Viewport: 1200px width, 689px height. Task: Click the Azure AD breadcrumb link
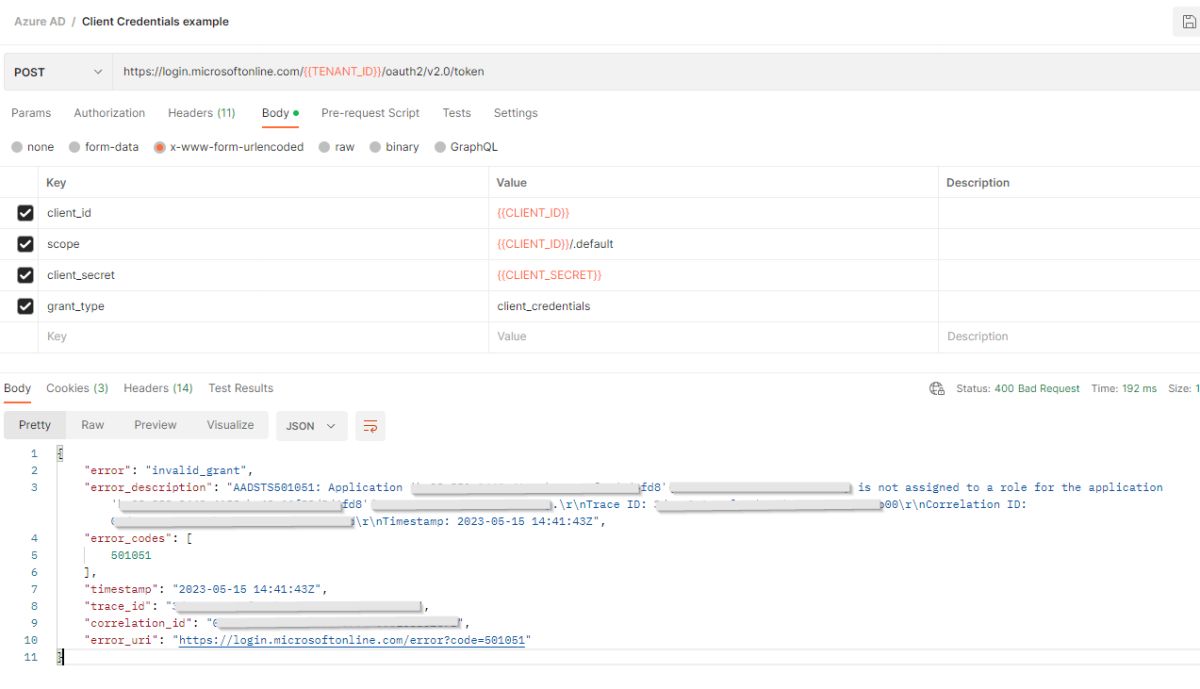point(41,21)
